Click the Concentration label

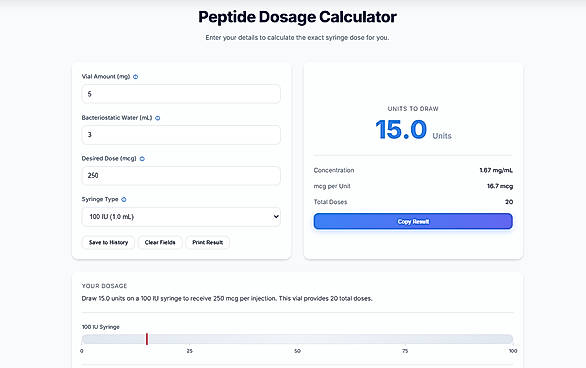pos(334,170)
